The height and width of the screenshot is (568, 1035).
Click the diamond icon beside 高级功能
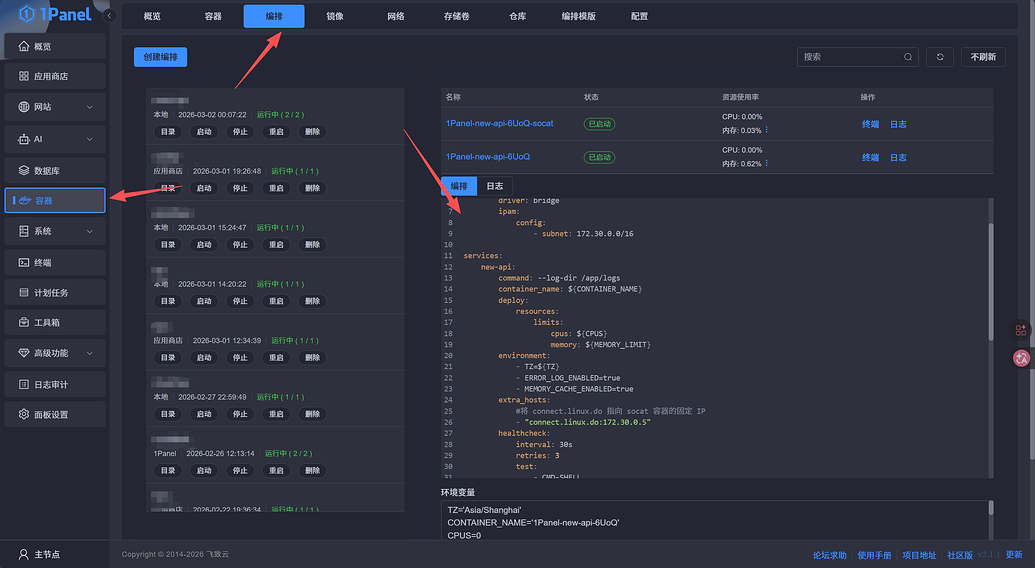24,353
